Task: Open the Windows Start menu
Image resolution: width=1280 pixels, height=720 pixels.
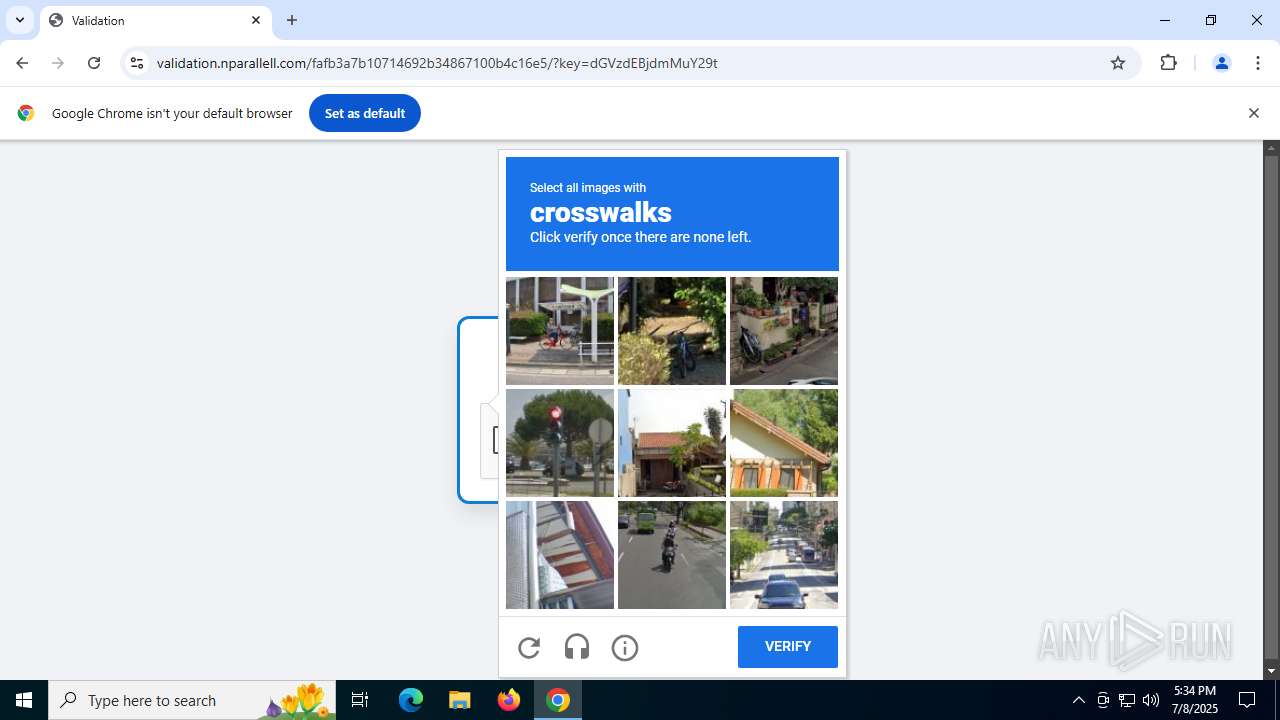Action: tap(24, 700)
